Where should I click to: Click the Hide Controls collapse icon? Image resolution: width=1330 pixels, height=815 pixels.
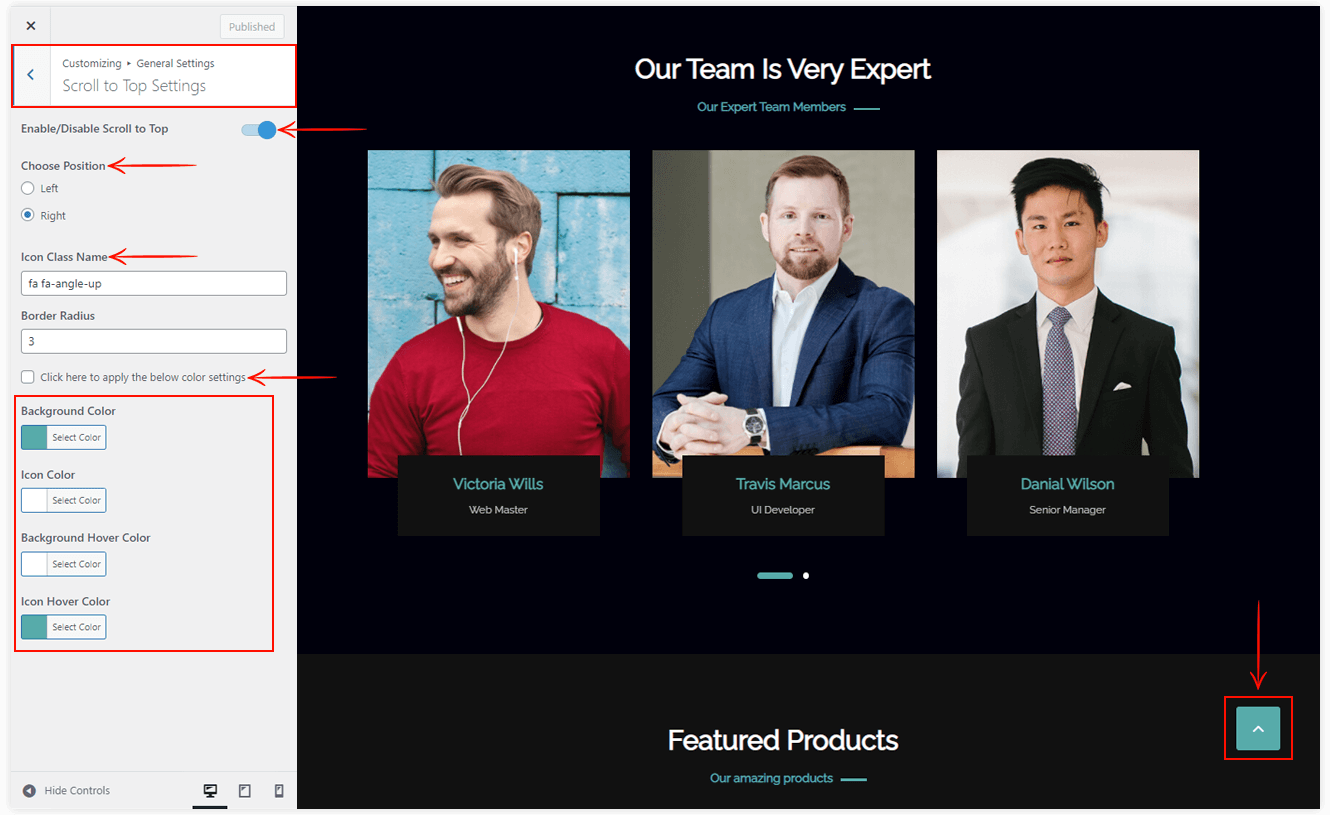coord(29,791)
